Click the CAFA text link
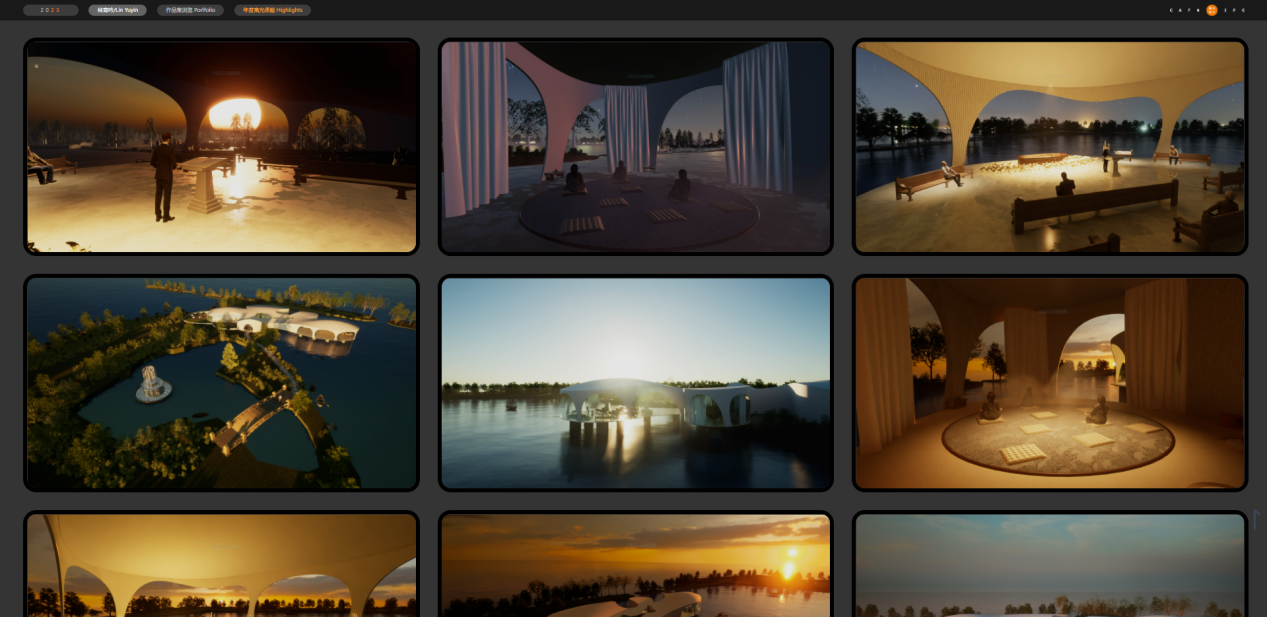 tap(1187, 10)
